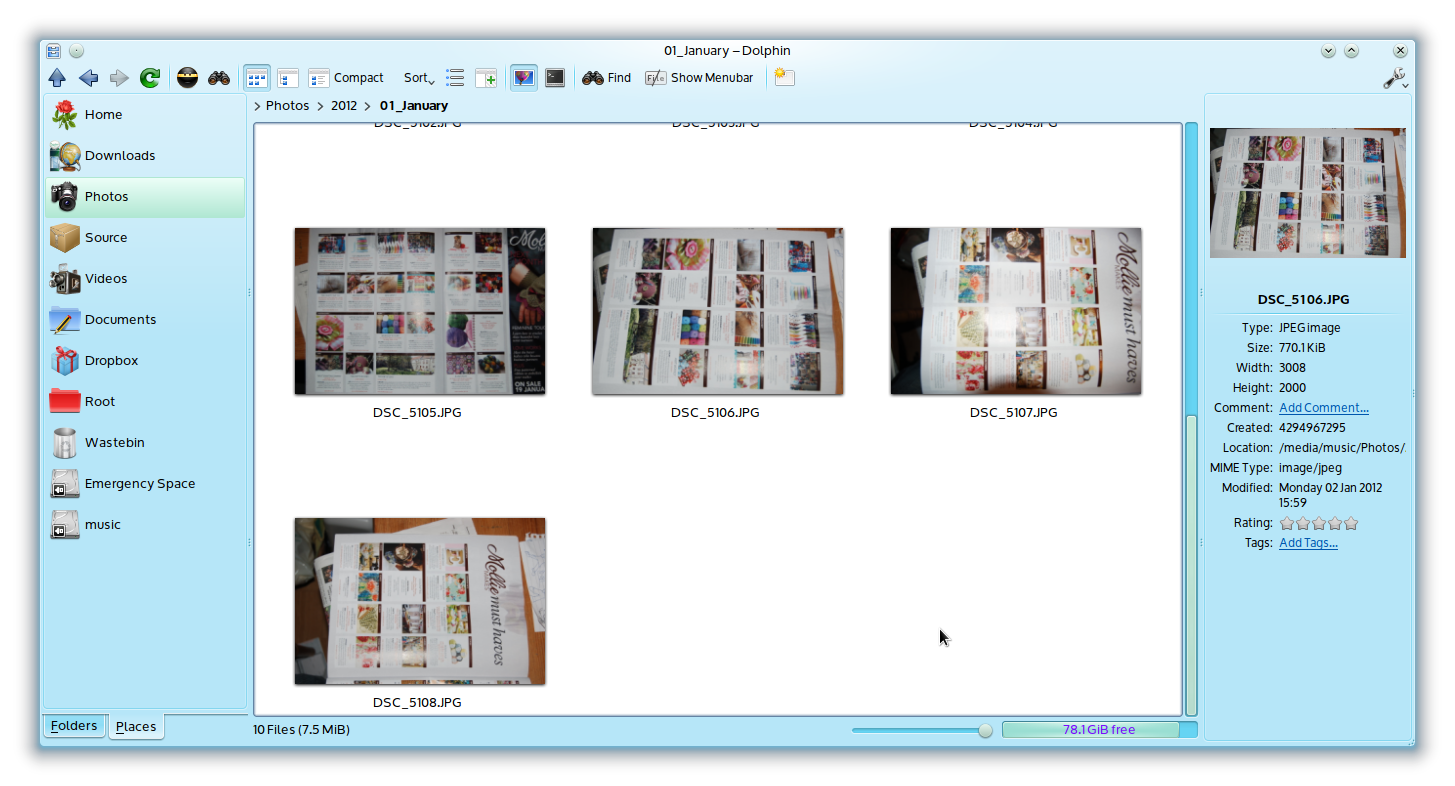
Task: Click the round pin button in the titlebar
Action: click(x=76, y=51)
